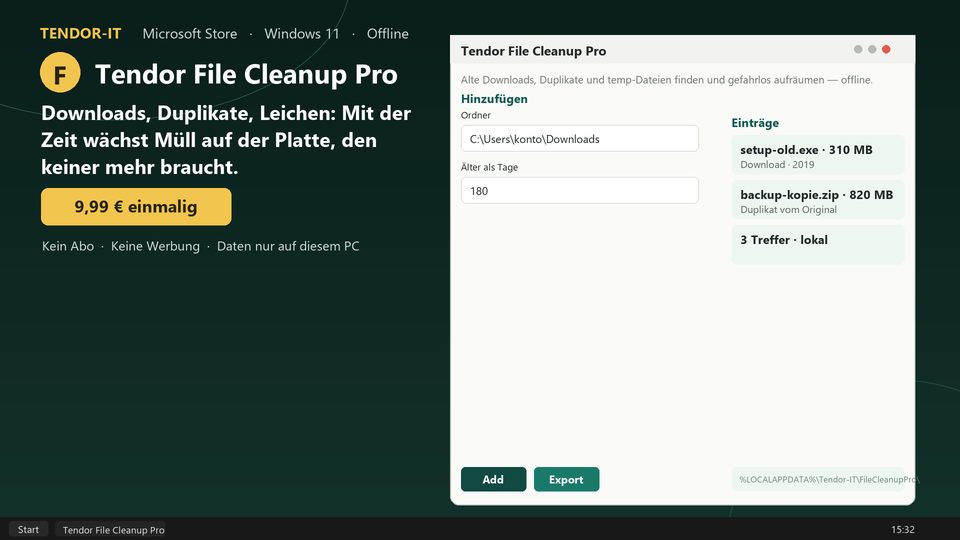
Task: Click the 9,99 € einmalig purchase button
Action: (x=136, y=207)
